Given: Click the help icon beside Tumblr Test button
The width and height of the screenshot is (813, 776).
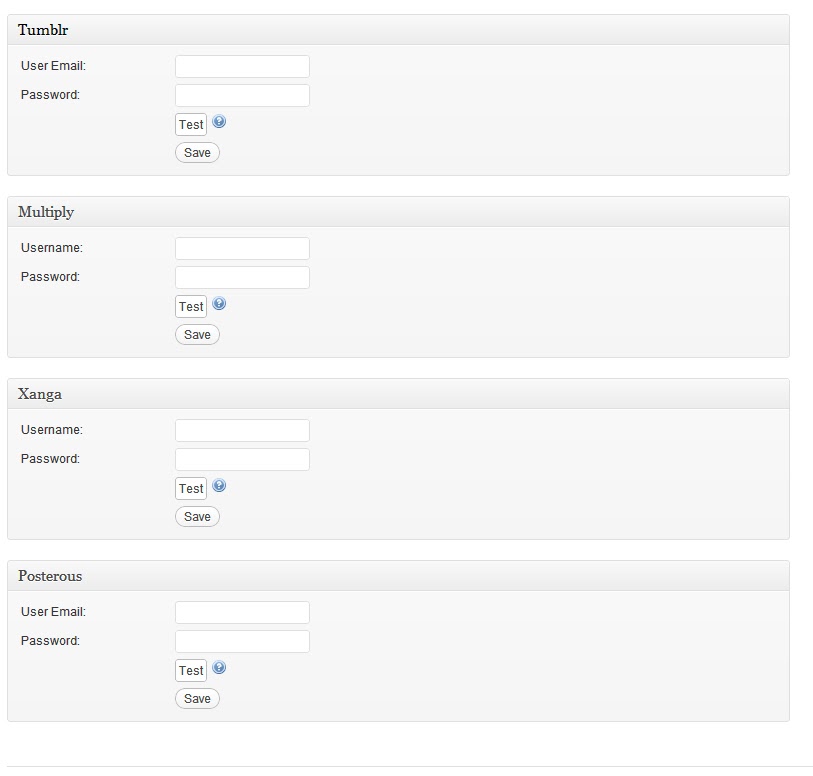Looking at the screenshot, I should pos(219,122).
